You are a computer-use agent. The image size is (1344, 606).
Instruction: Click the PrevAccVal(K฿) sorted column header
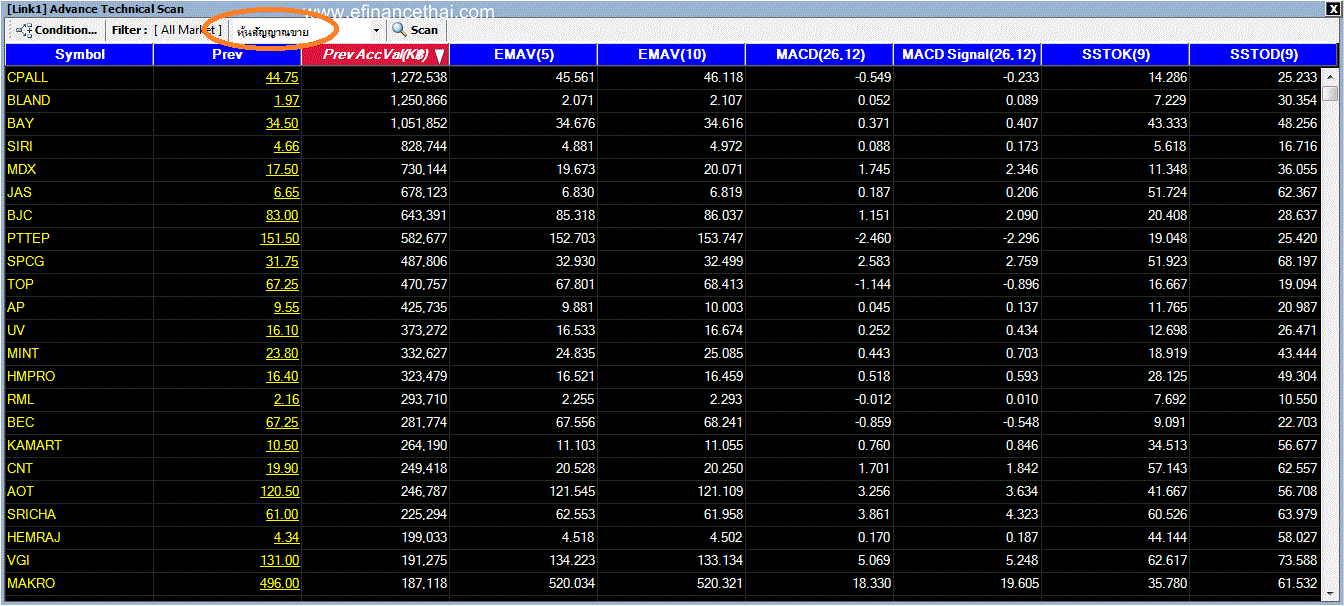(x=375, y=54)
